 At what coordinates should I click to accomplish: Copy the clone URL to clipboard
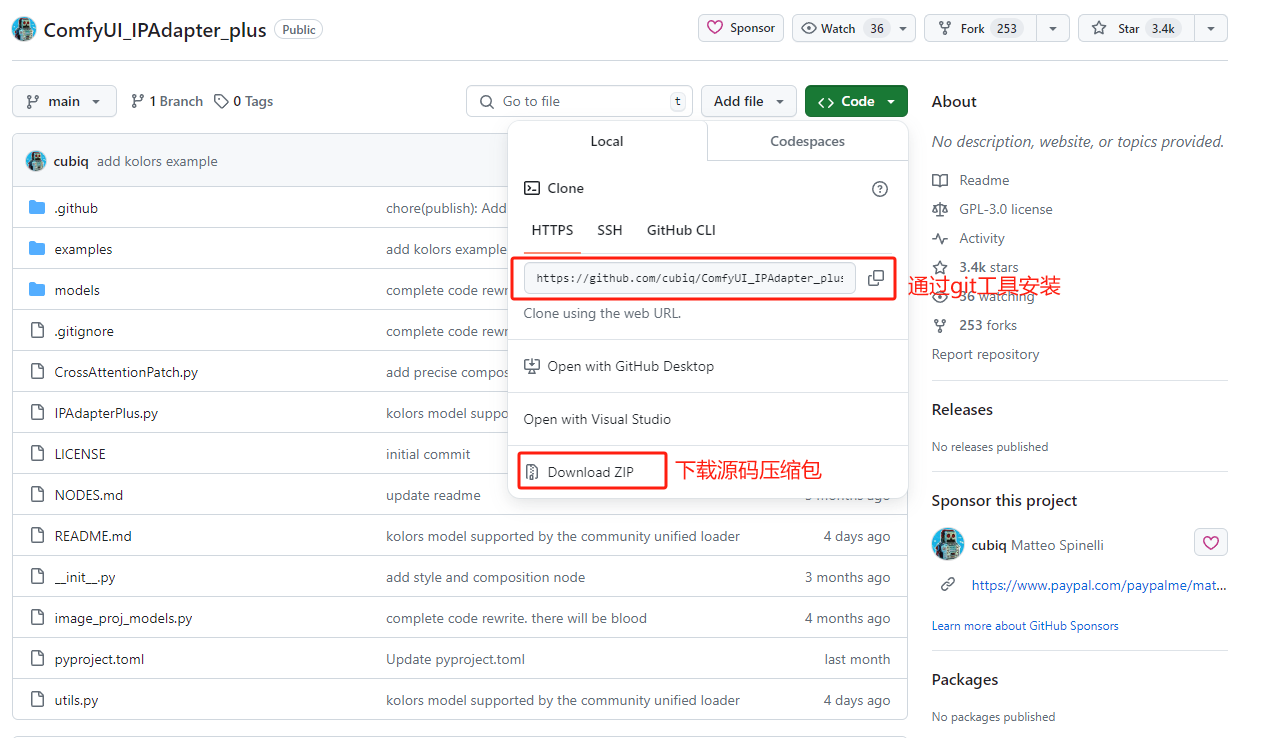(x=875, y=278)
